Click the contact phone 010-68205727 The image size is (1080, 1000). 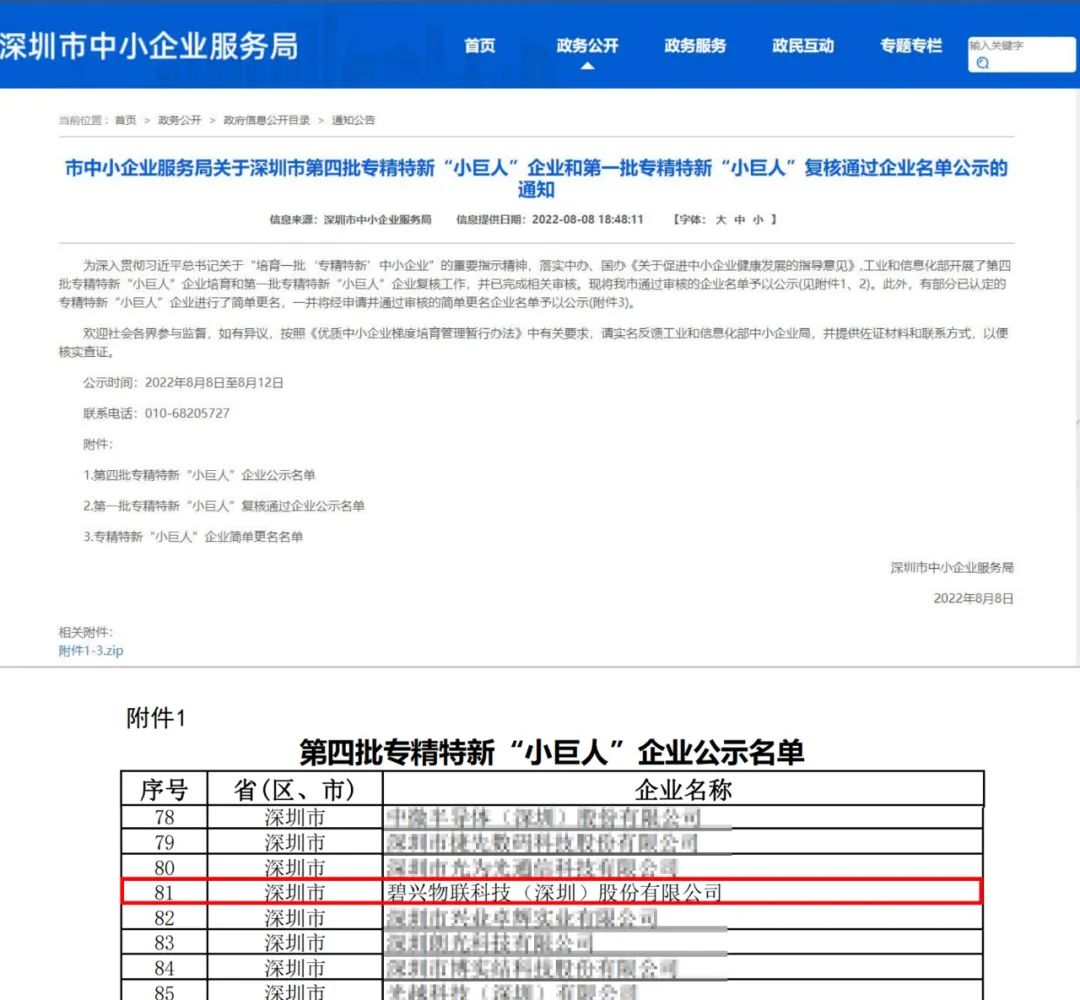[187, 413]
